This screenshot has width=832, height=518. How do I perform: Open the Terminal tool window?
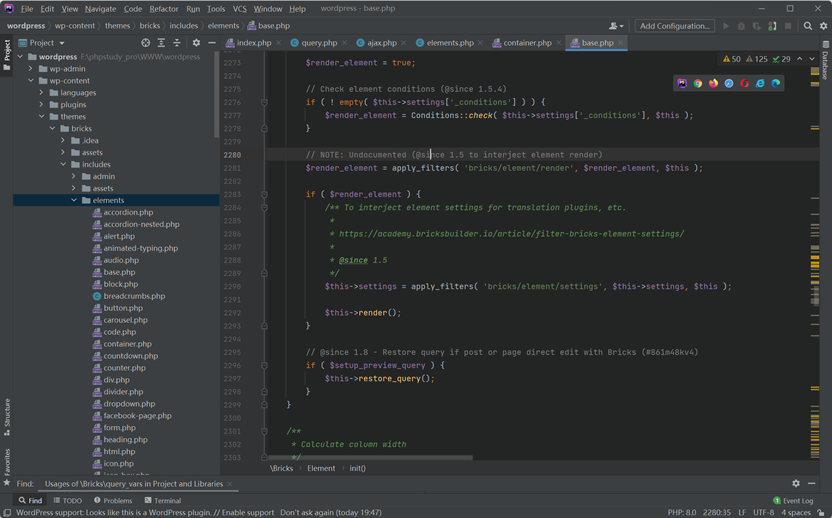point(162,500)
